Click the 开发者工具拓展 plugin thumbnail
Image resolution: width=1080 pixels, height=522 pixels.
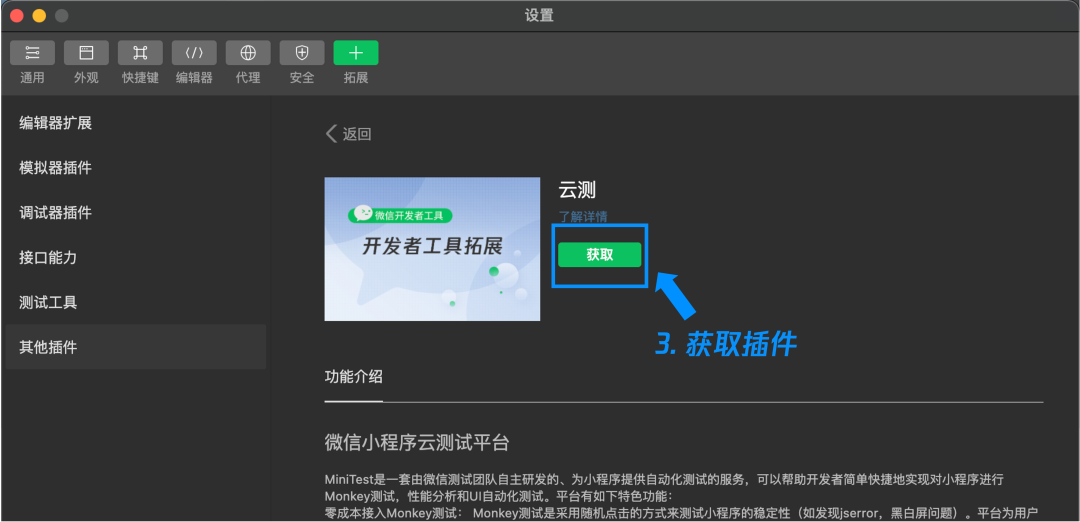tap(433, 249)
